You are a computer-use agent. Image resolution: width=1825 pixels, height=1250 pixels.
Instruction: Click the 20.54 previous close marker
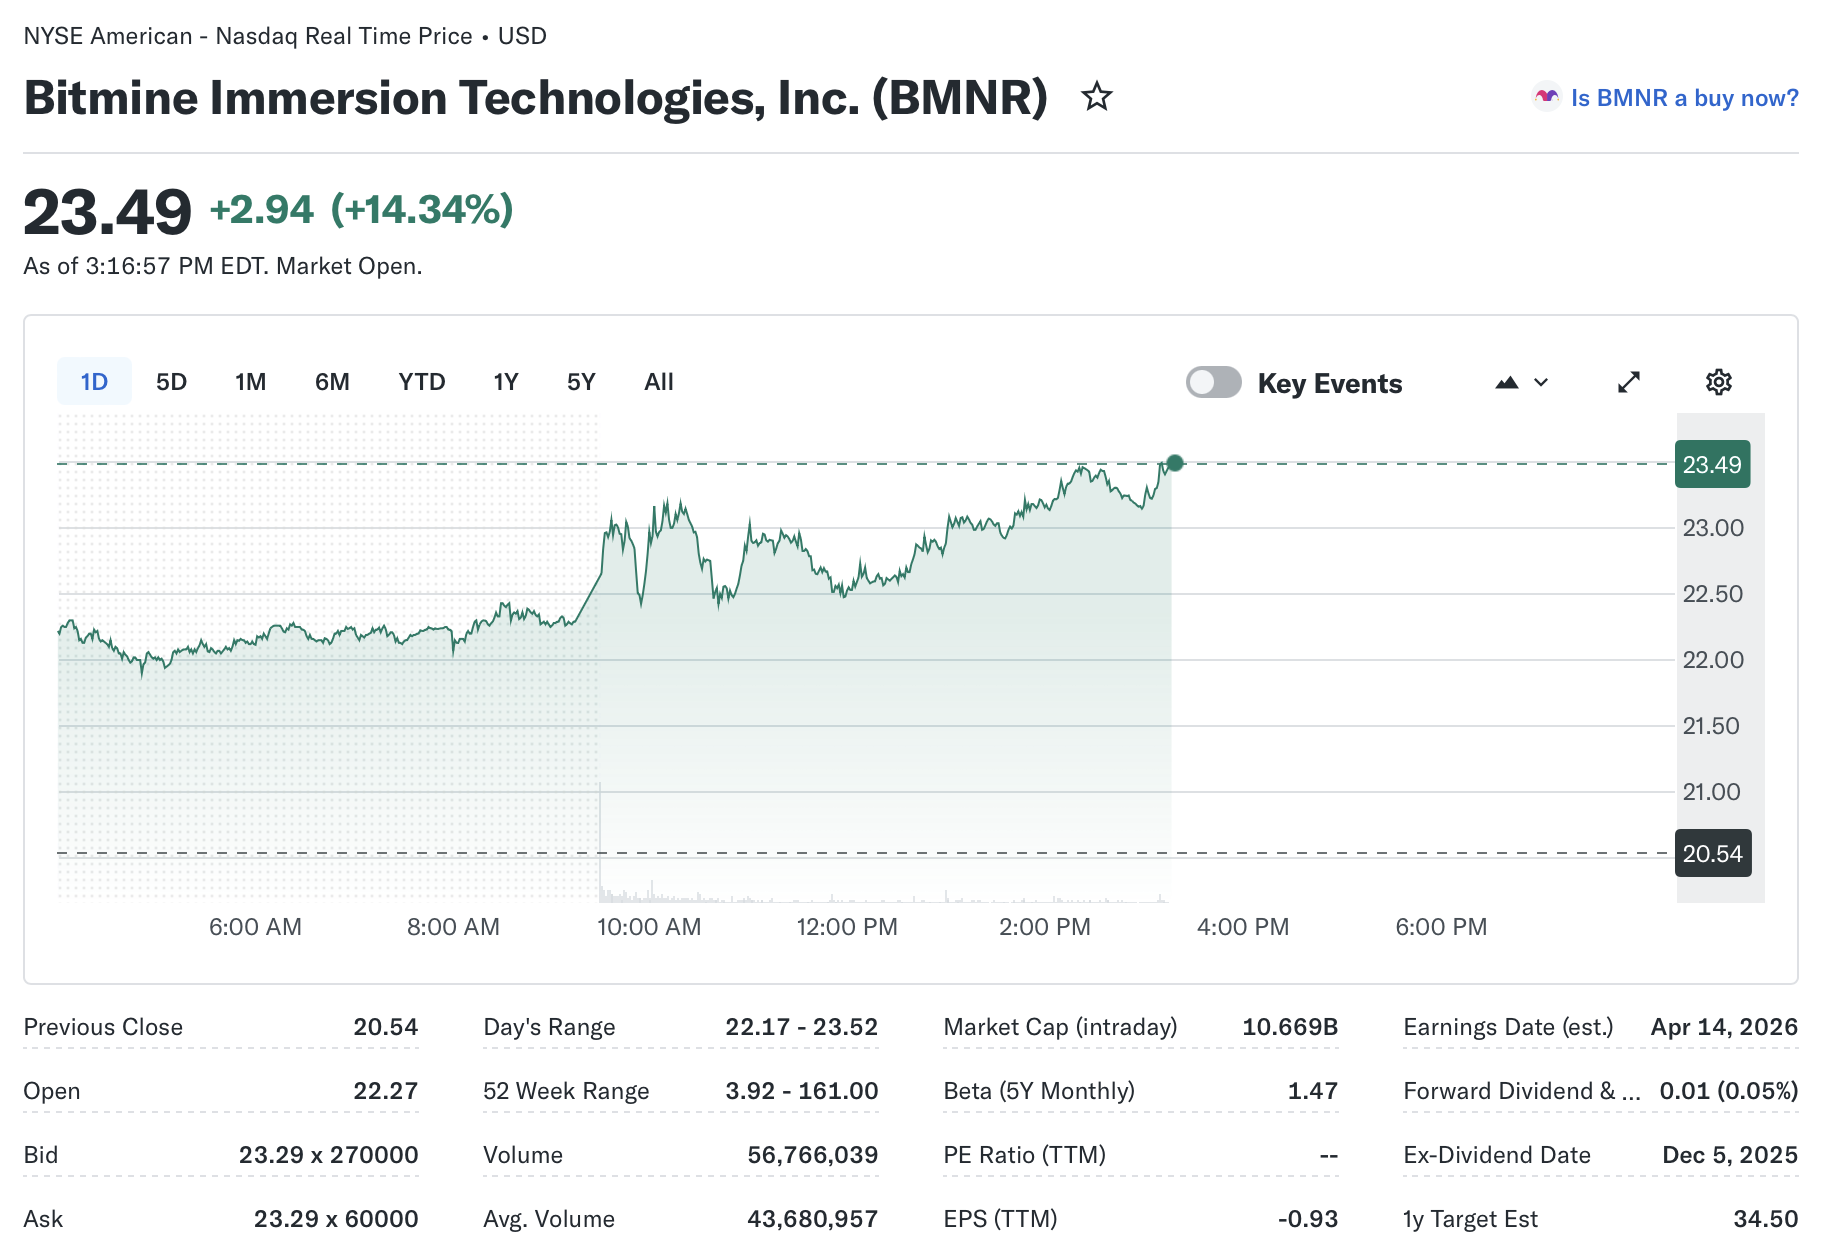pyautogui.click(x=1712, y=853)
